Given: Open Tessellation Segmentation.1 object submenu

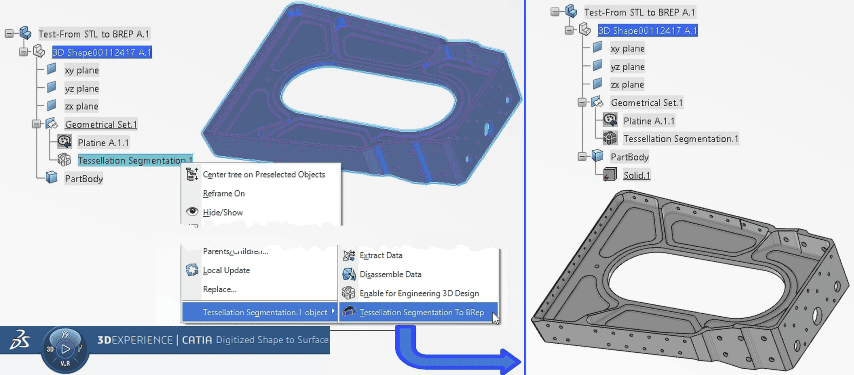Looking at the screenshot, I should pos(259,312).
